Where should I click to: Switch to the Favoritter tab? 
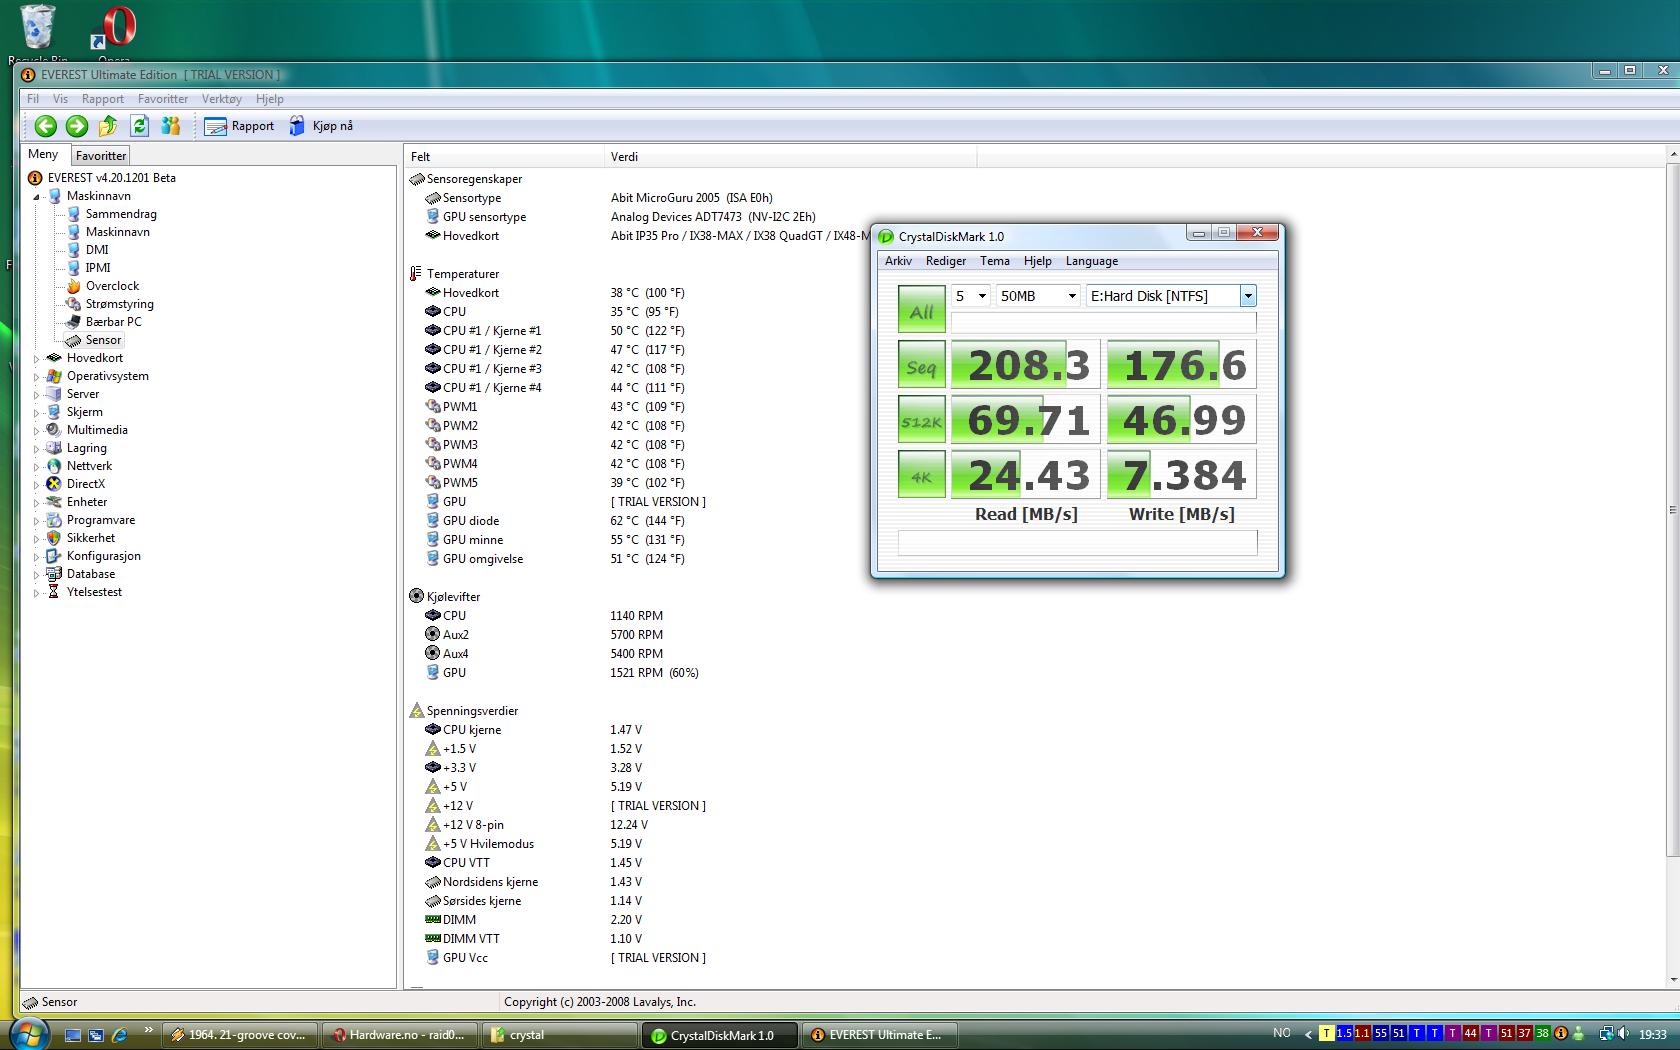click(x=101, y=156)
